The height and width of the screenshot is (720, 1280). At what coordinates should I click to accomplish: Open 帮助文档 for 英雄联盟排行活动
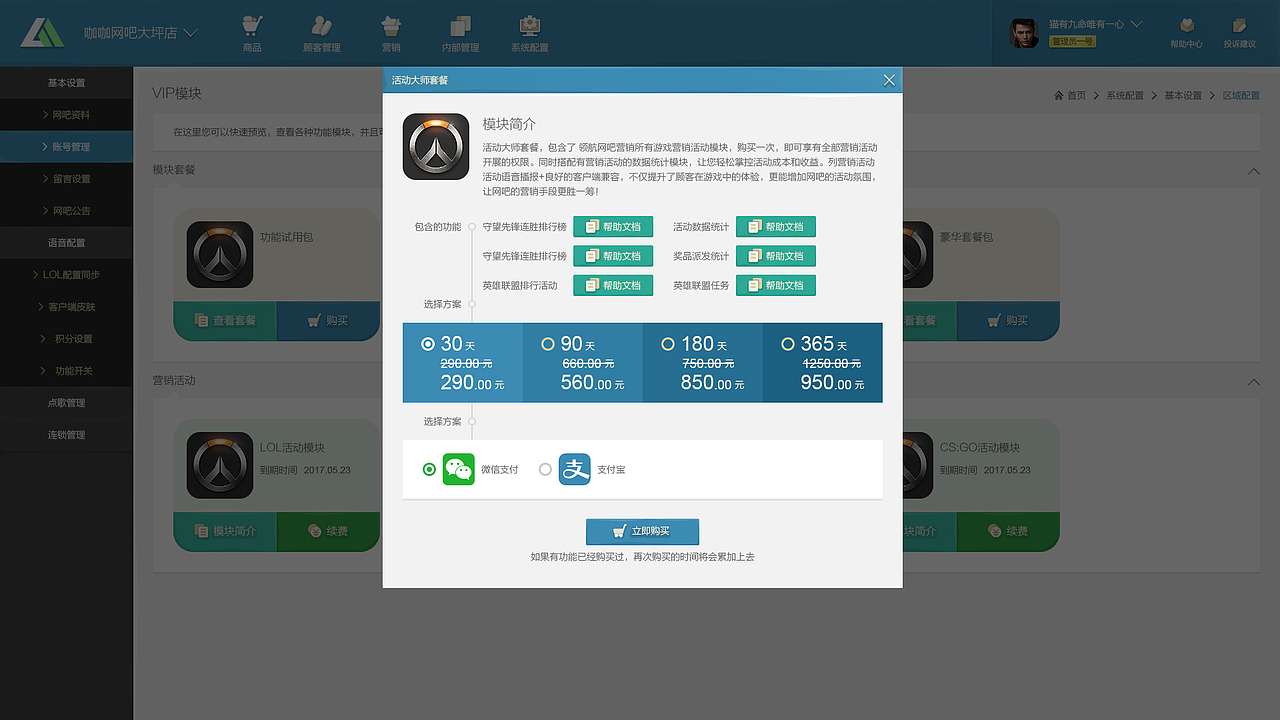coord(613,284)
